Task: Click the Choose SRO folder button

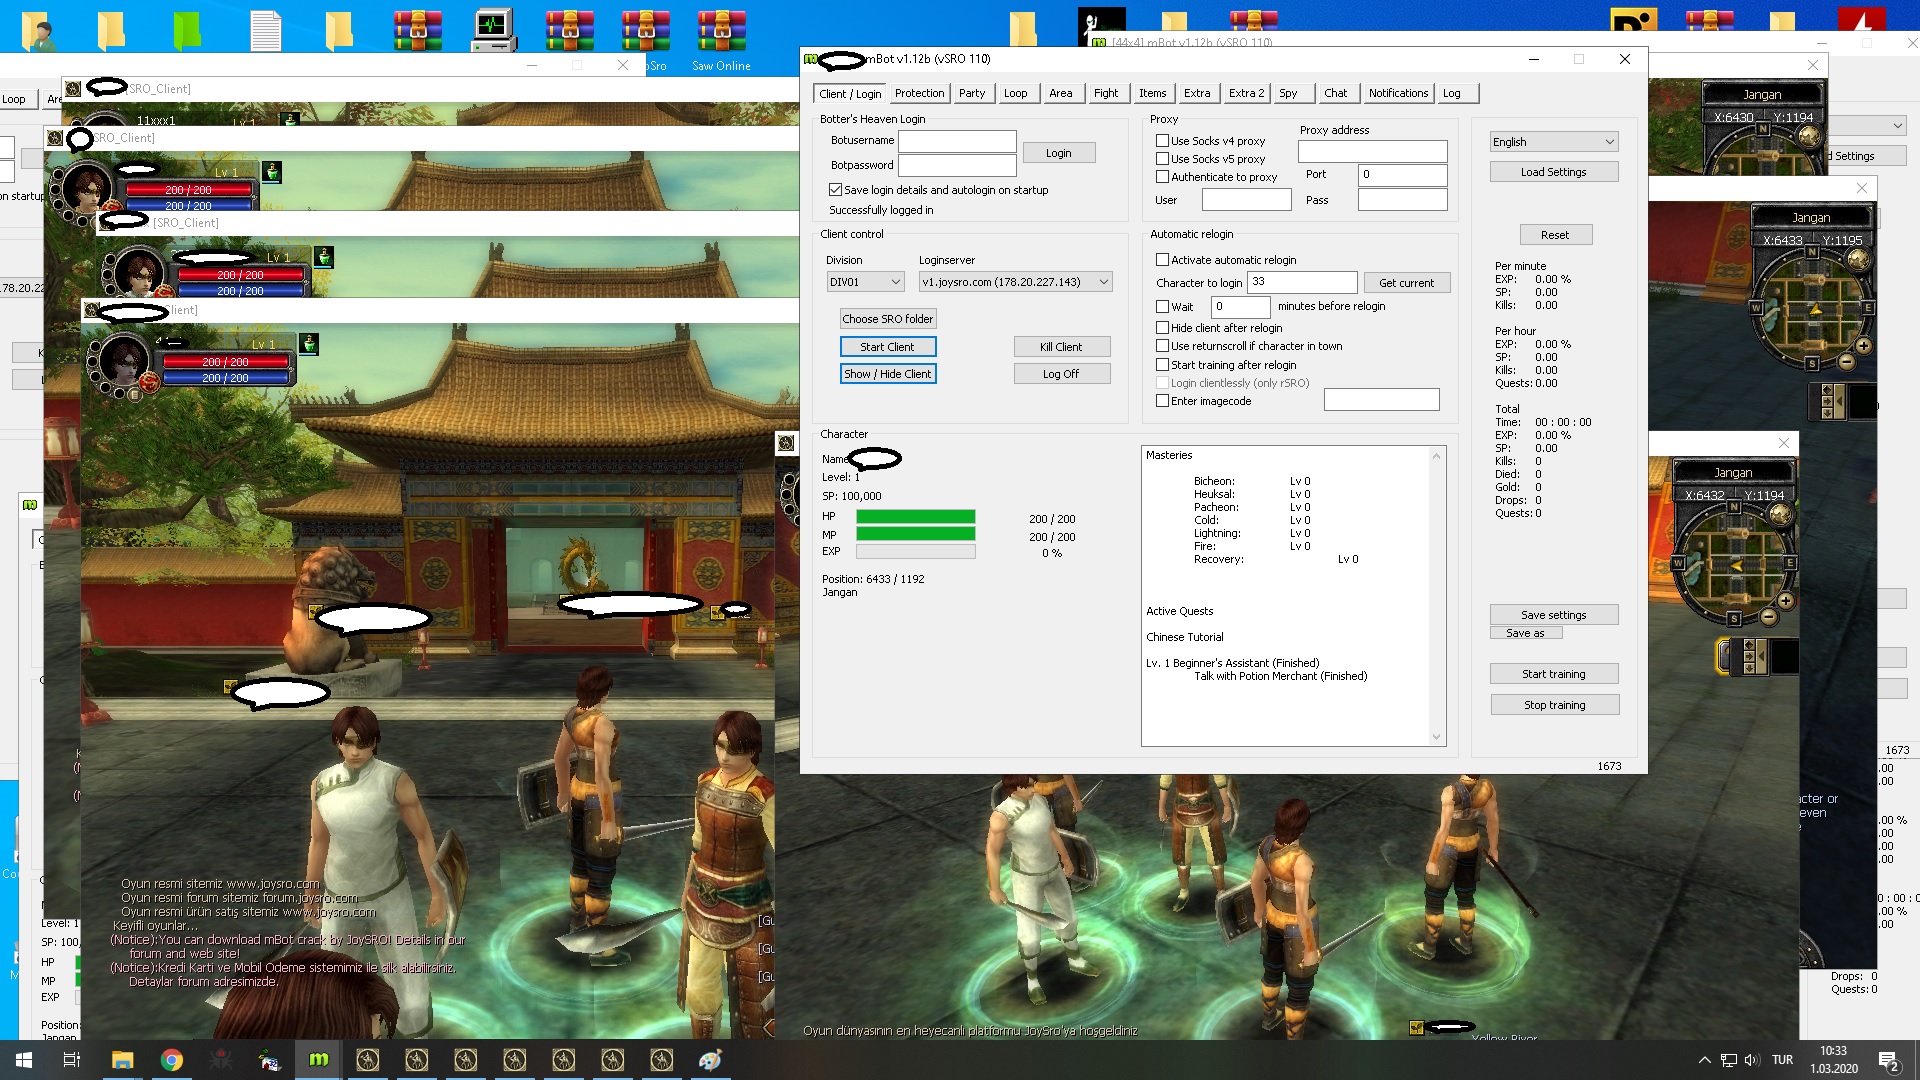Action: pyautogui.click(x=888, y=319)
